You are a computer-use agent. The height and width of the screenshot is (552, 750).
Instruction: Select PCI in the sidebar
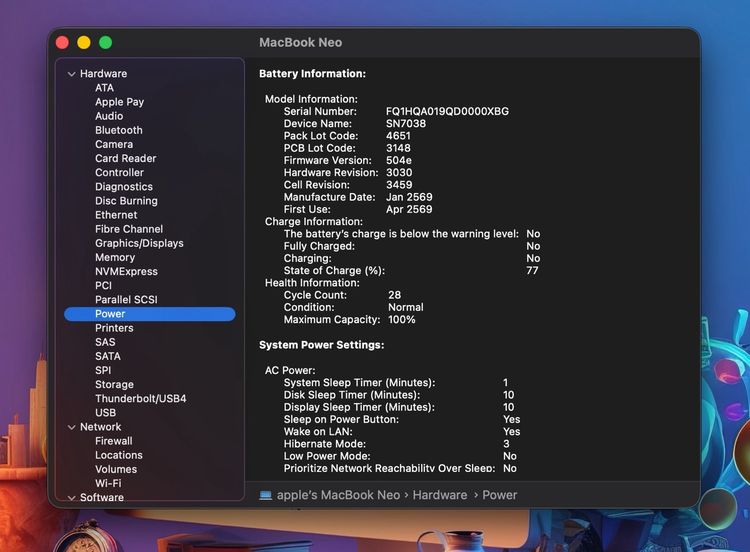[x=103, y=286]
